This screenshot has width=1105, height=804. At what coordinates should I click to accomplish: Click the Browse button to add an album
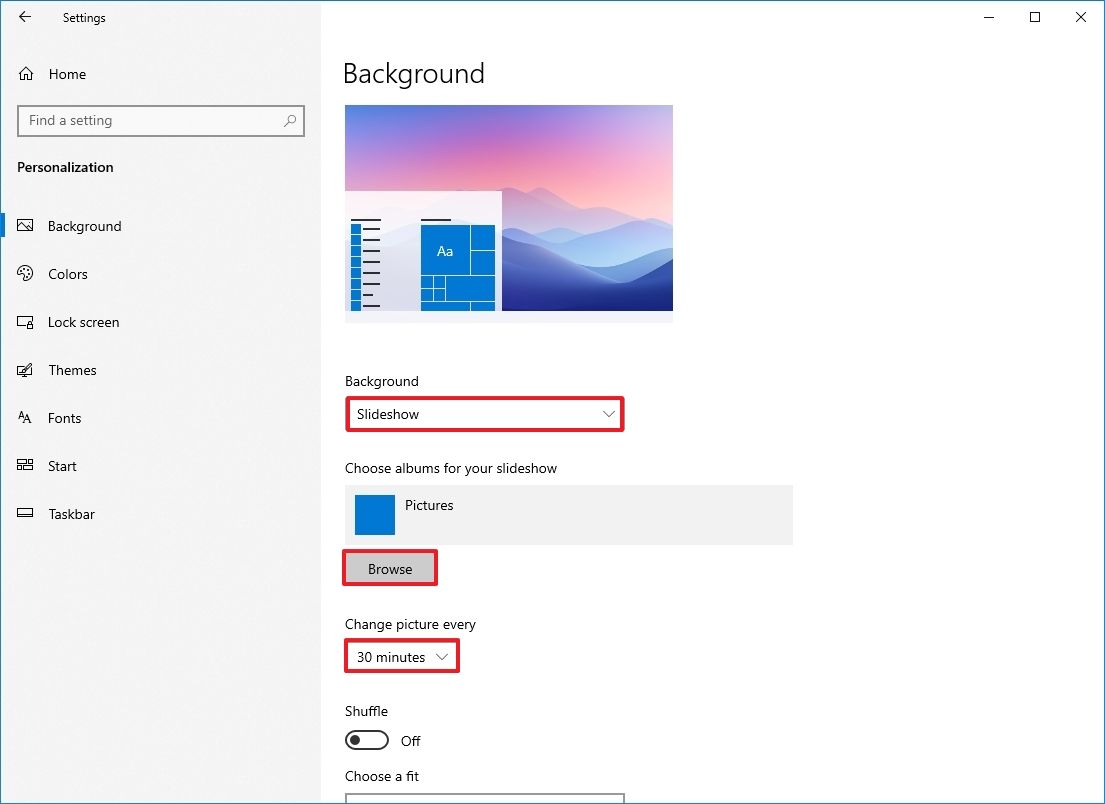pos(390,568)
